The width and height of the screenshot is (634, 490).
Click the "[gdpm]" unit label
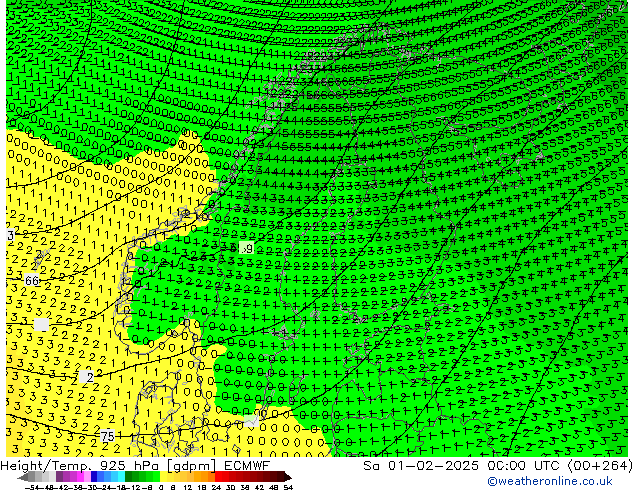tap(193, 466)
